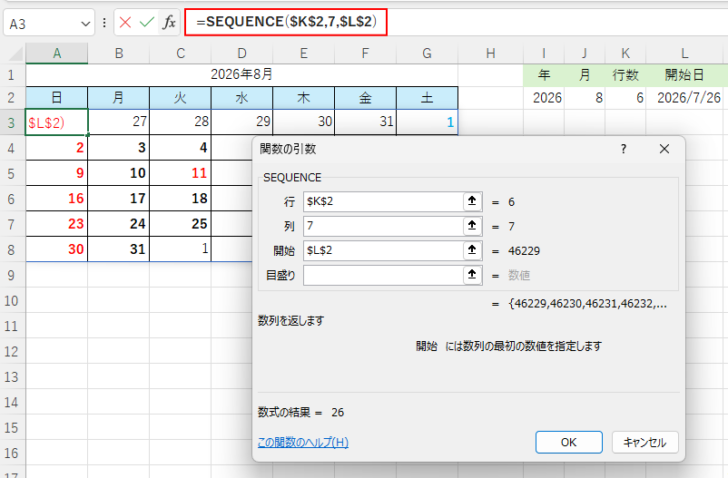Click calendar cell with 29
This screenshot has width=728, height=478.
coord(242,123)
